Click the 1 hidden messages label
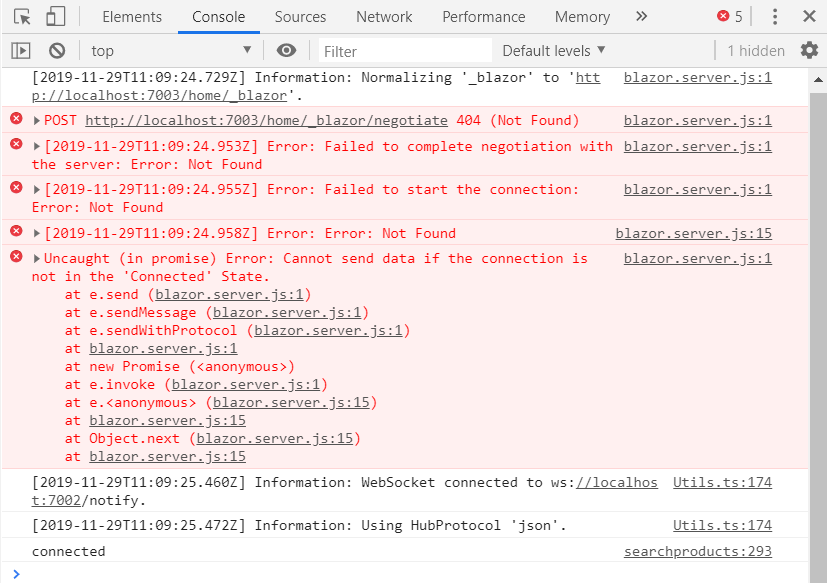Screen dimensions: 827x583 coord(756,51)
